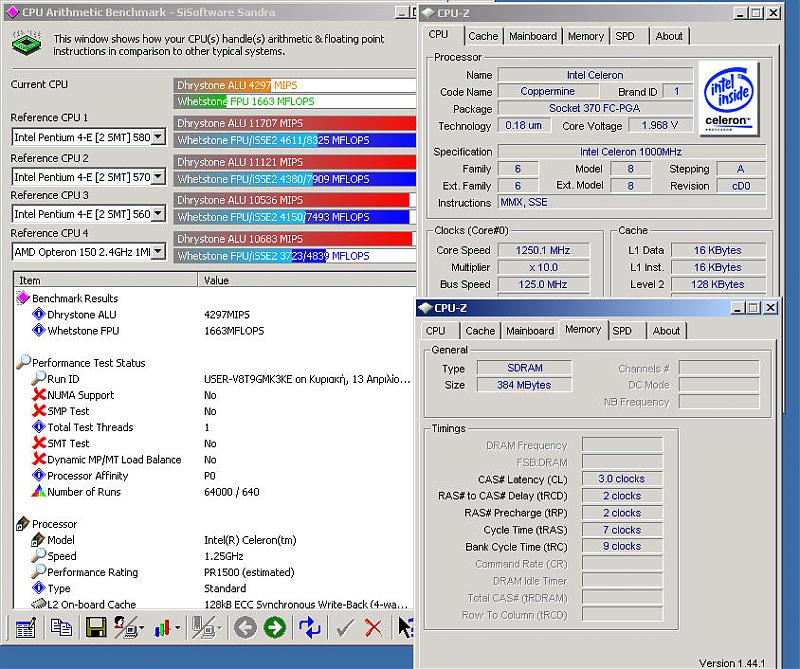Viewport: 800px width, 669px height.
Task: Click the red X icon beside SMP Test
Action: [x=39, y=411]
